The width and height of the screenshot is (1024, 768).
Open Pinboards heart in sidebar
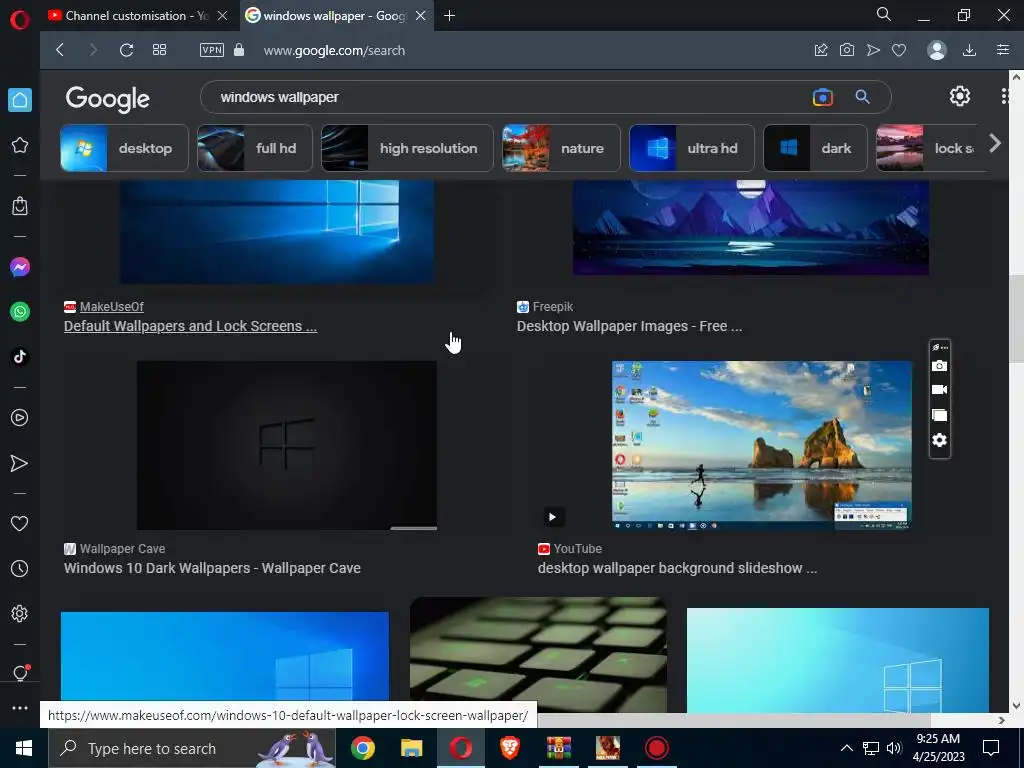(20, 524)
